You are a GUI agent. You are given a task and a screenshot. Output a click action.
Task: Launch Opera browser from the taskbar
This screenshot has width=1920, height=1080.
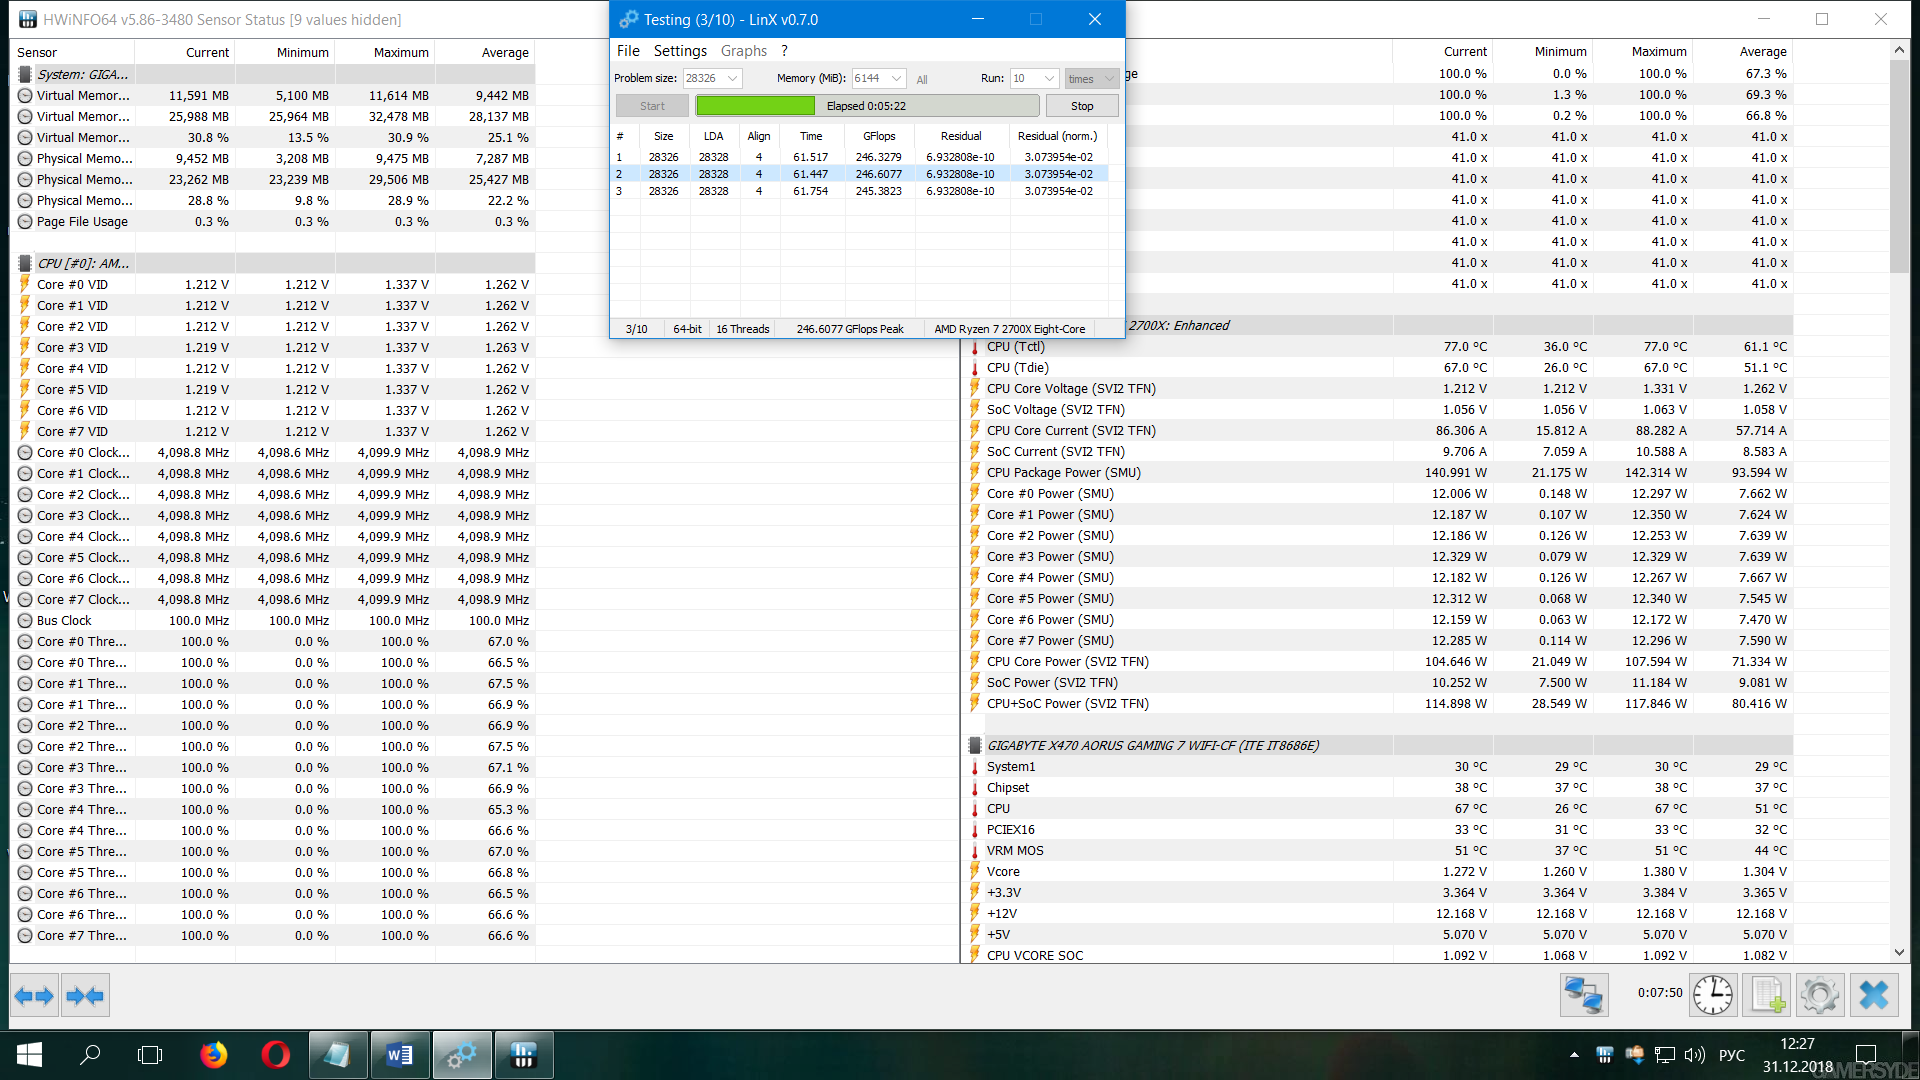(x=275, y=1055)
